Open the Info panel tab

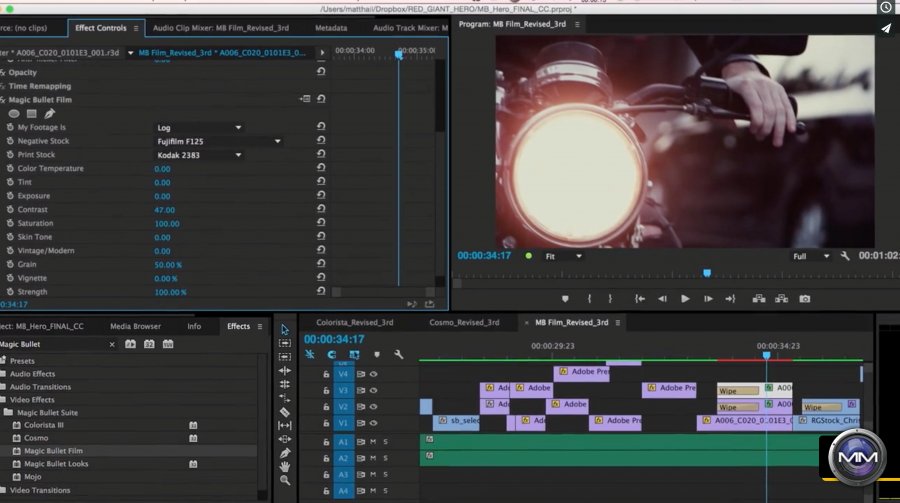194,326
